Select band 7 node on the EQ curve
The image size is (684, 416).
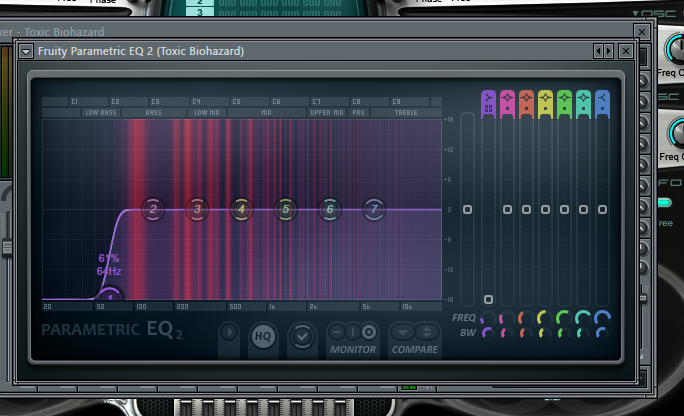tap(374, 209)
